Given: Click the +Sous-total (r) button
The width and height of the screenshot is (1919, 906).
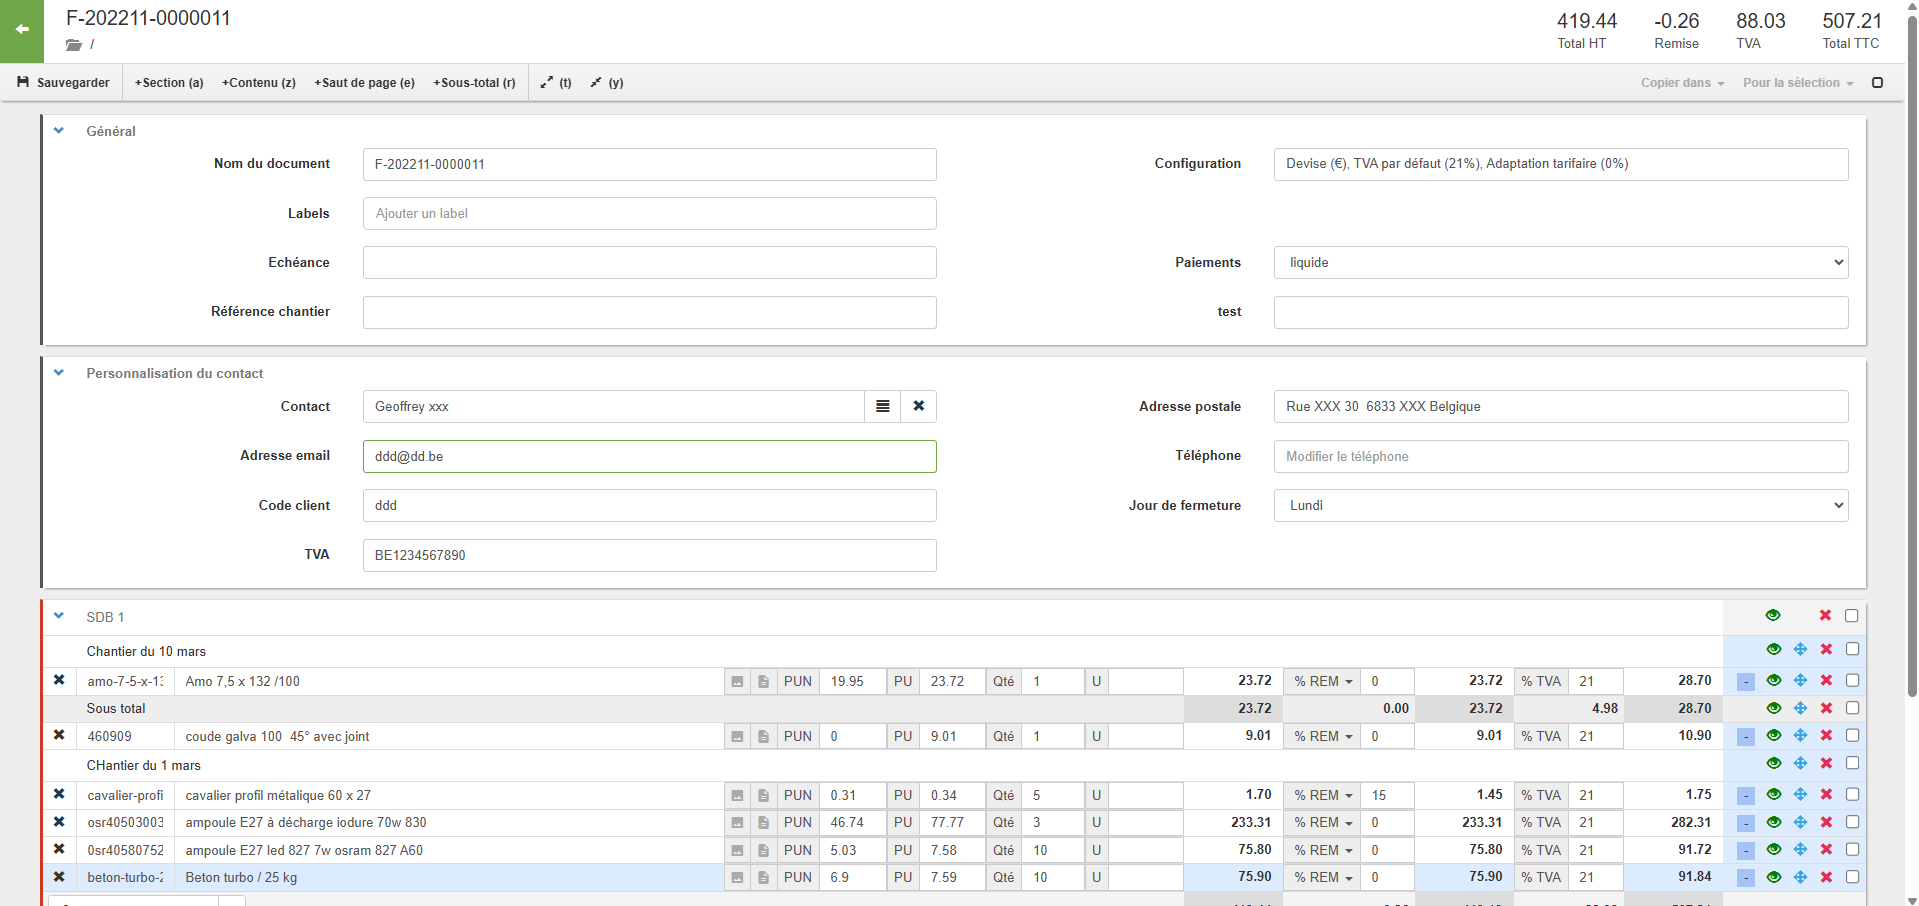Looking at the screenshot, I should 474,83.
